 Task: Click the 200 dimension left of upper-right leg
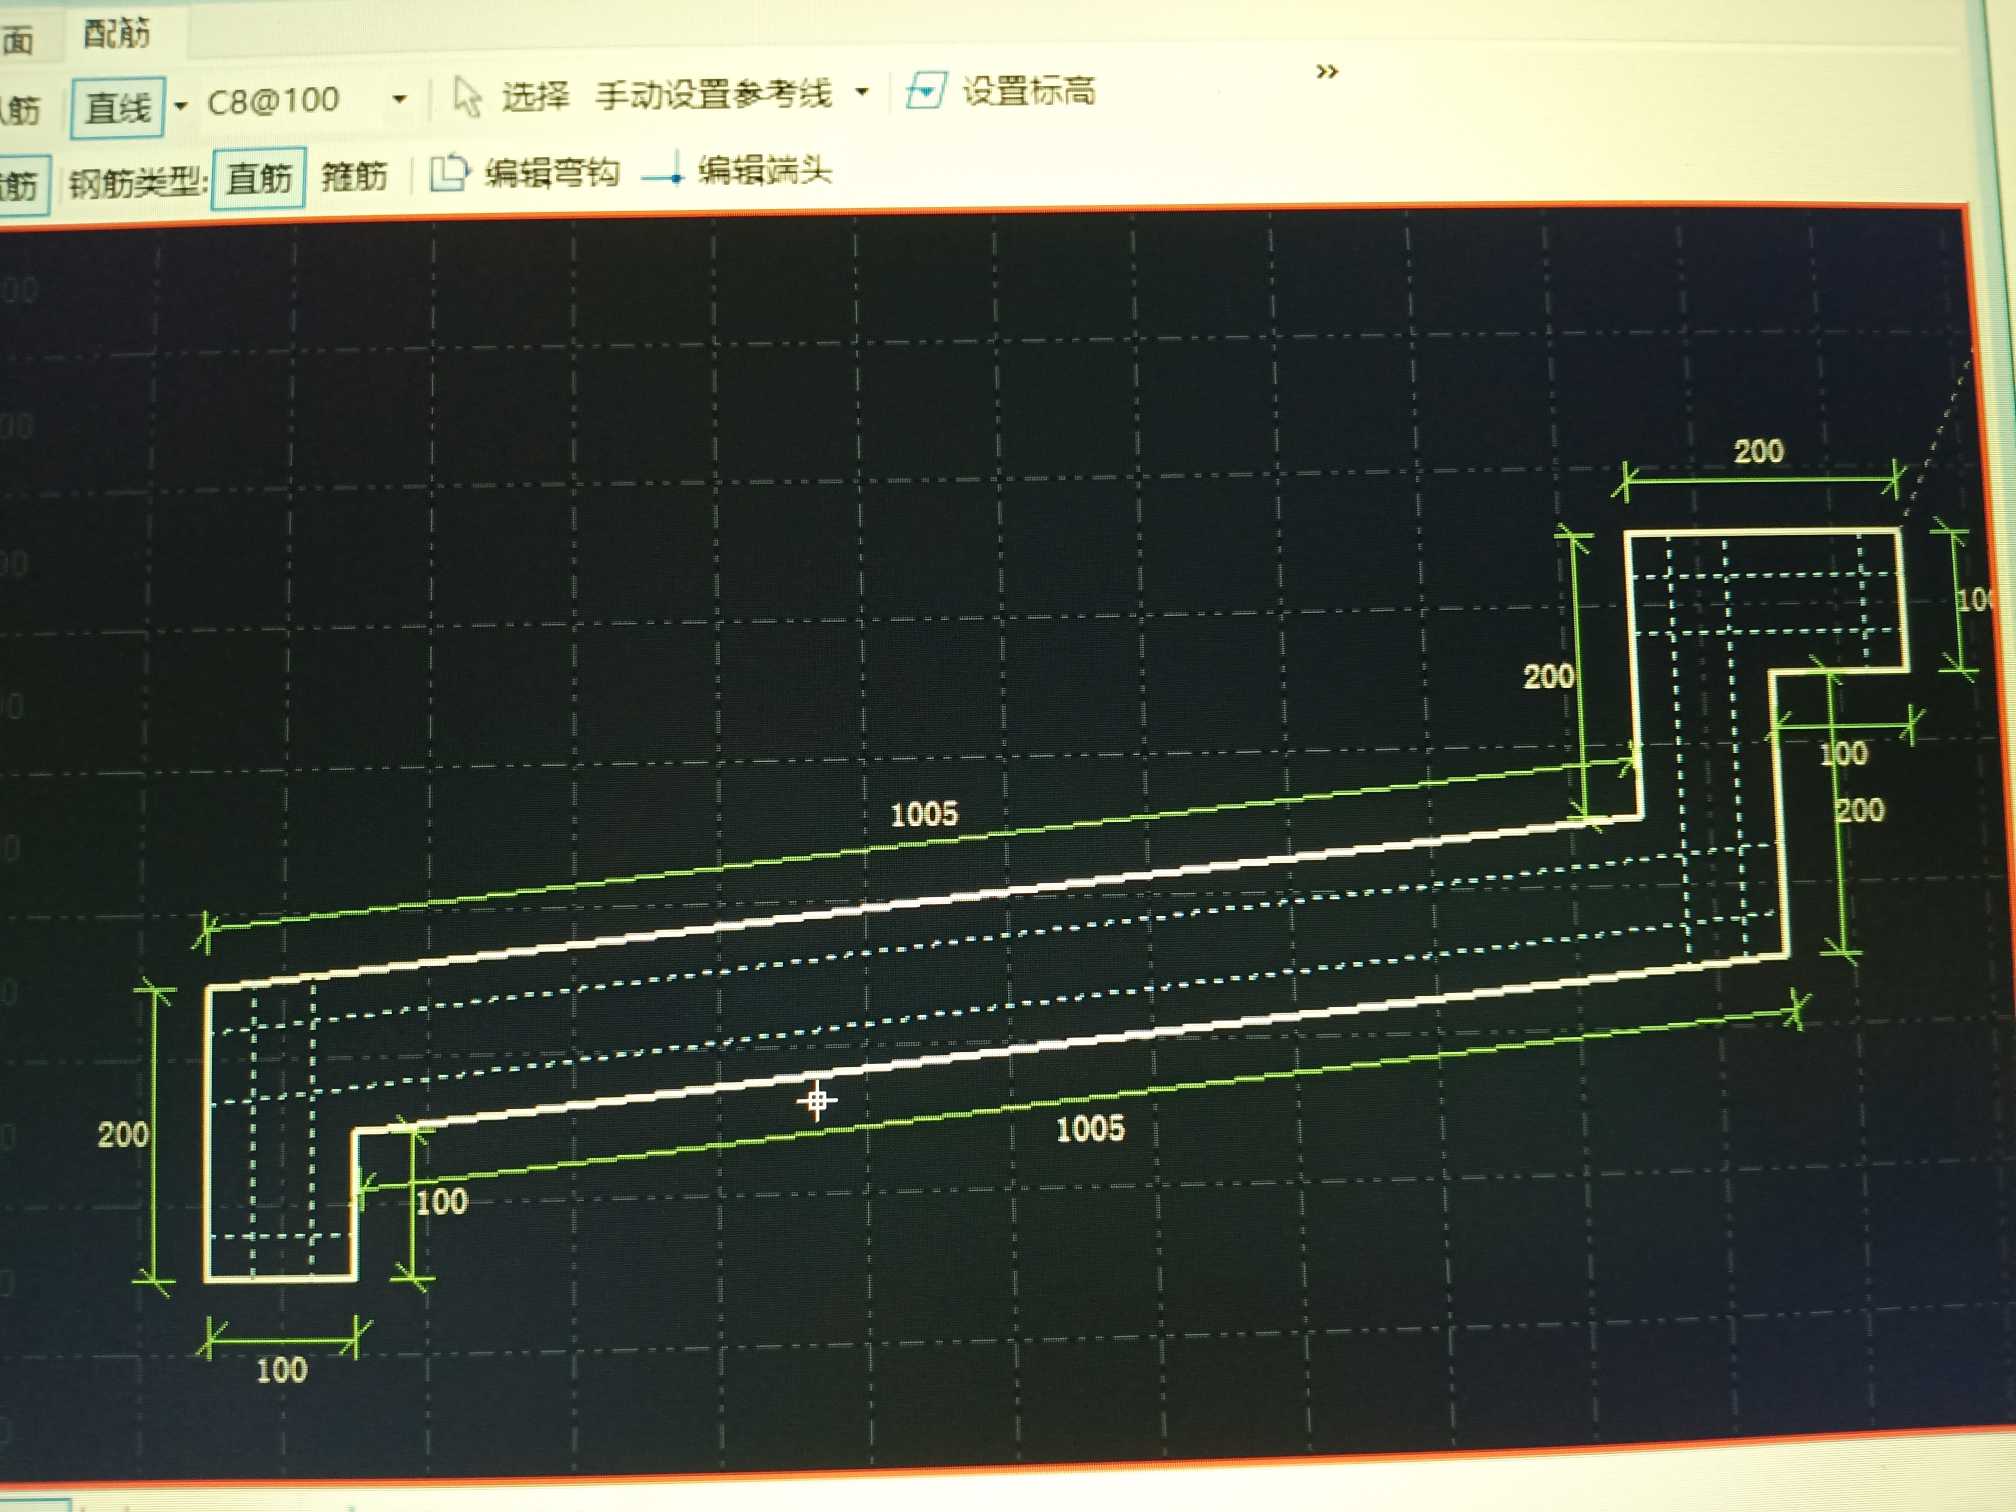point(1548,677)
